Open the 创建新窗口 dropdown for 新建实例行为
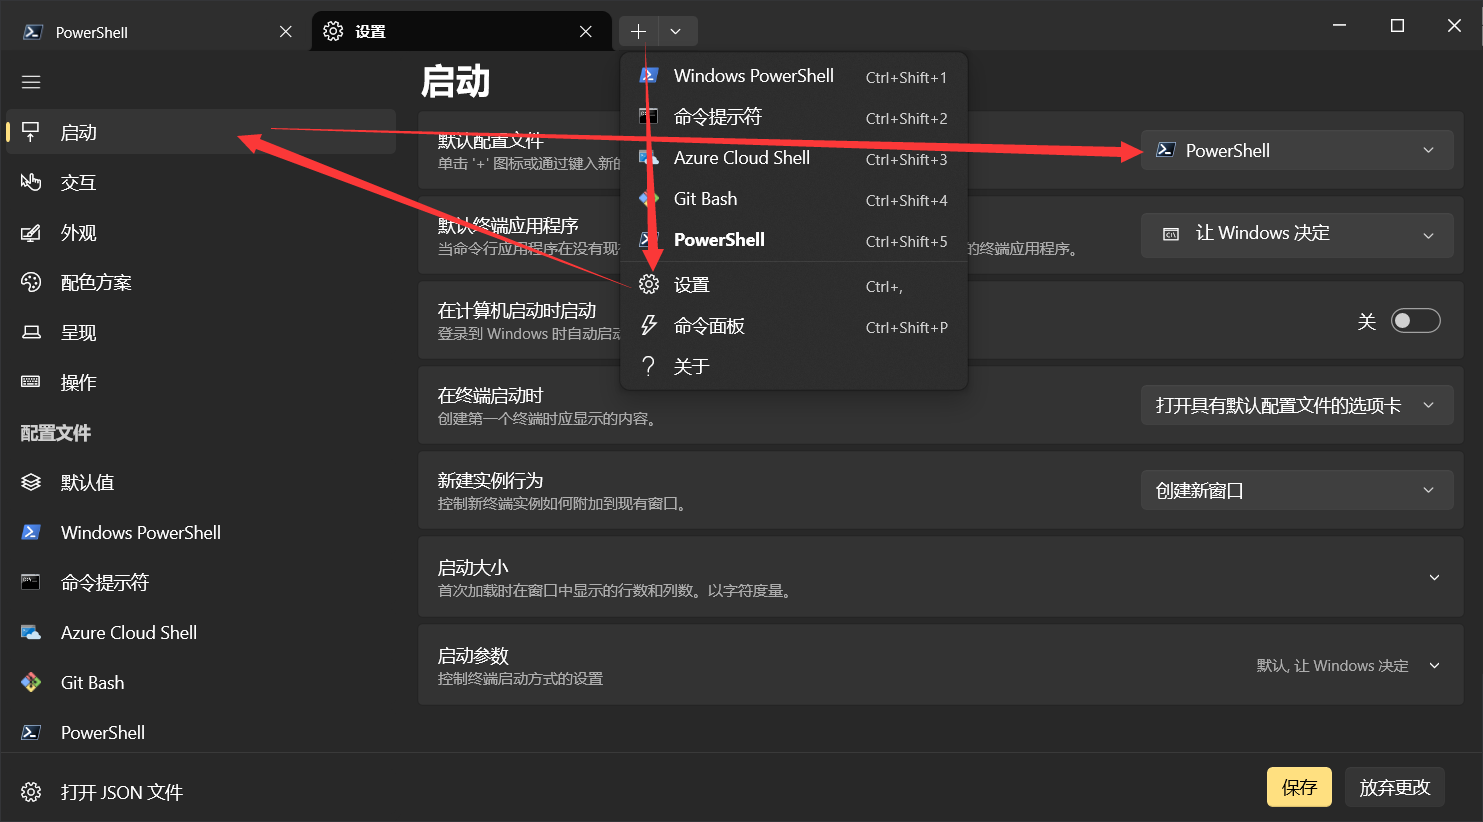The width and height of the screenshot is (1483, 822). tap(1297, 490)
